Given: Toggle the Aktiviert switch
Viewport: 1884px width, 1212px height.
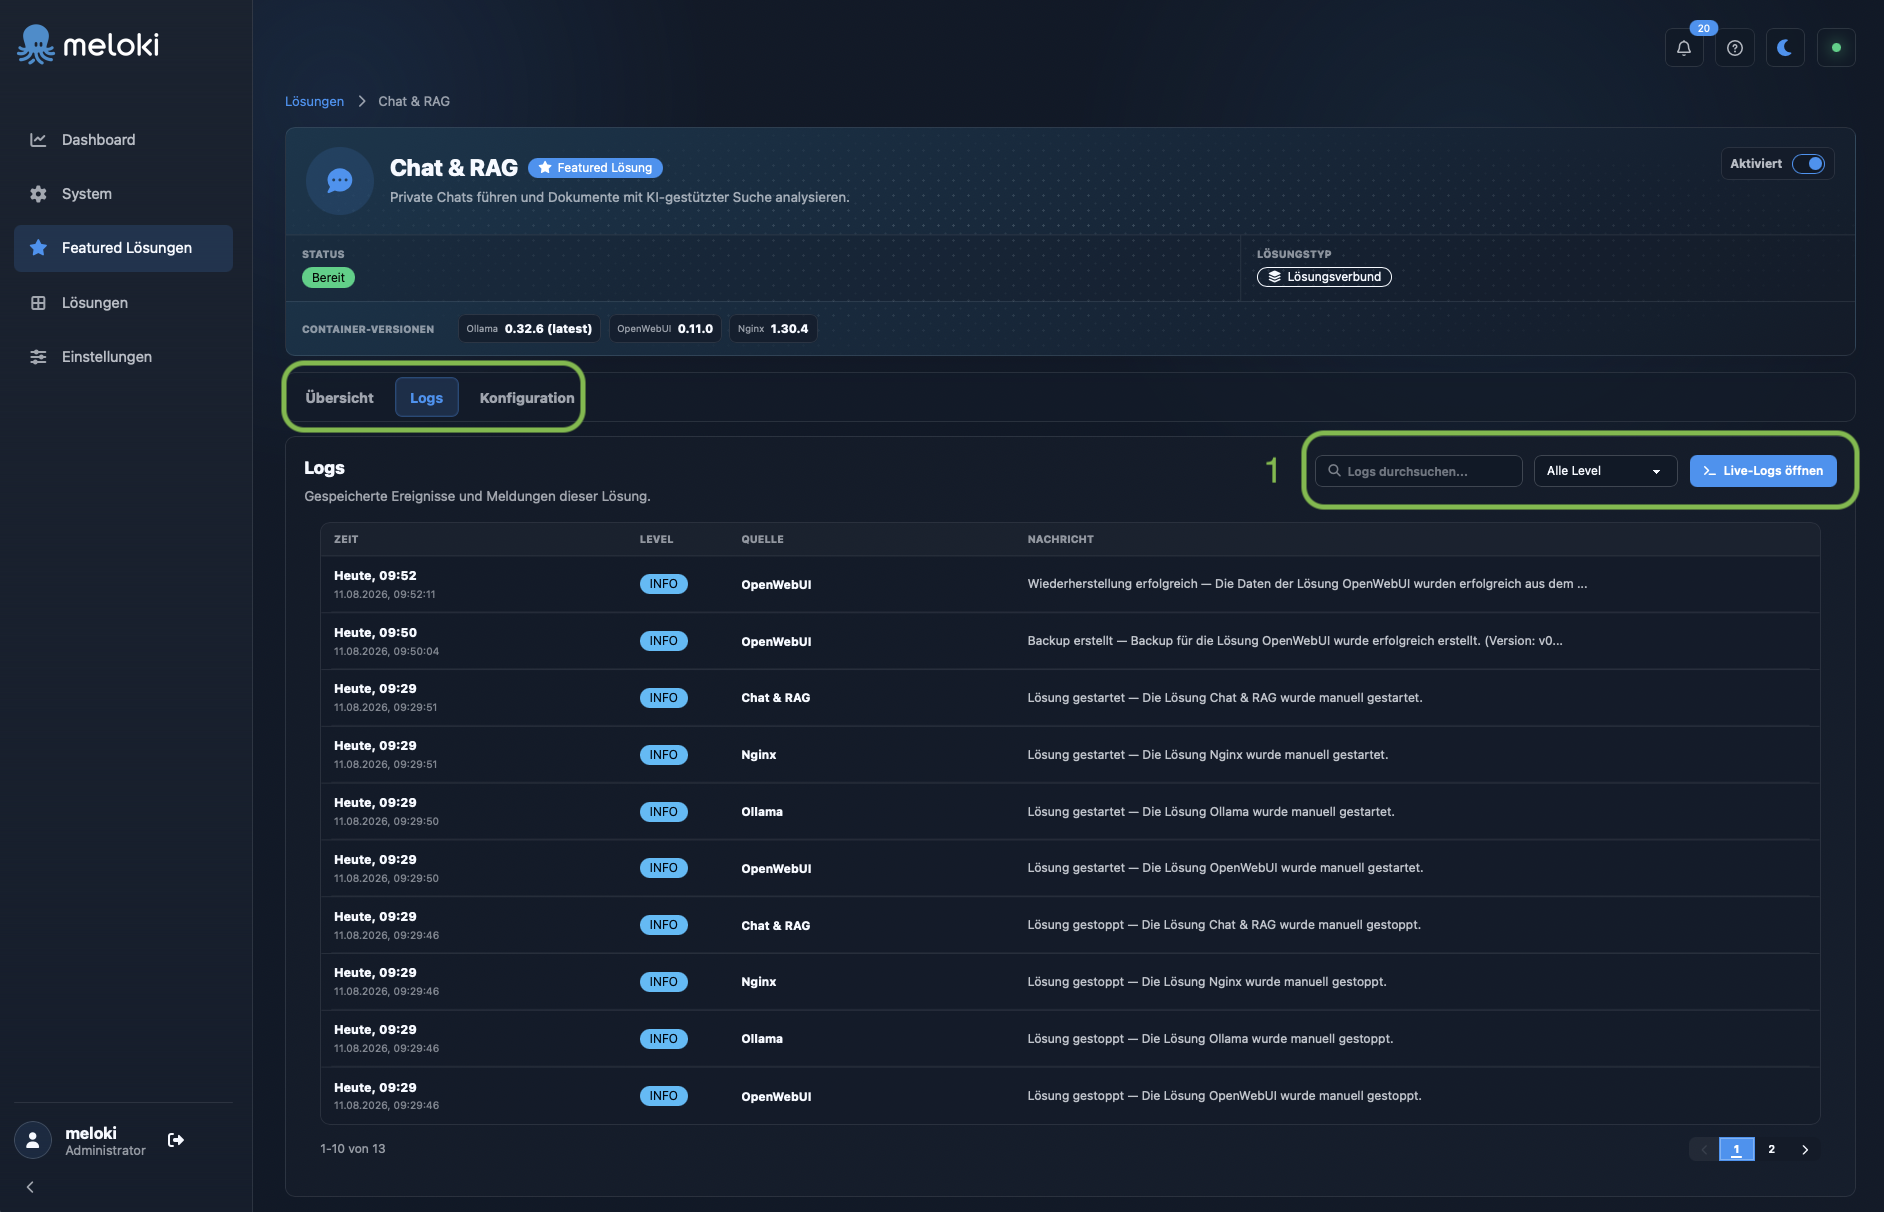Looking at the screenshot, I should click(x=1809, y=164).
